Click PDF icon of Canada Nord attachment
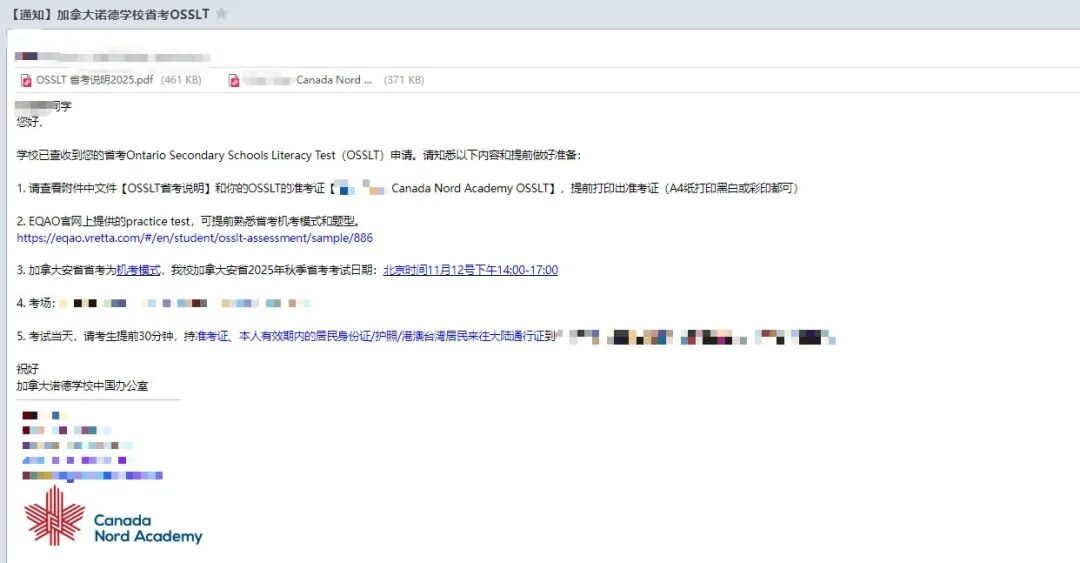The width and height of the screenshot is (1080, 563). 233,81
